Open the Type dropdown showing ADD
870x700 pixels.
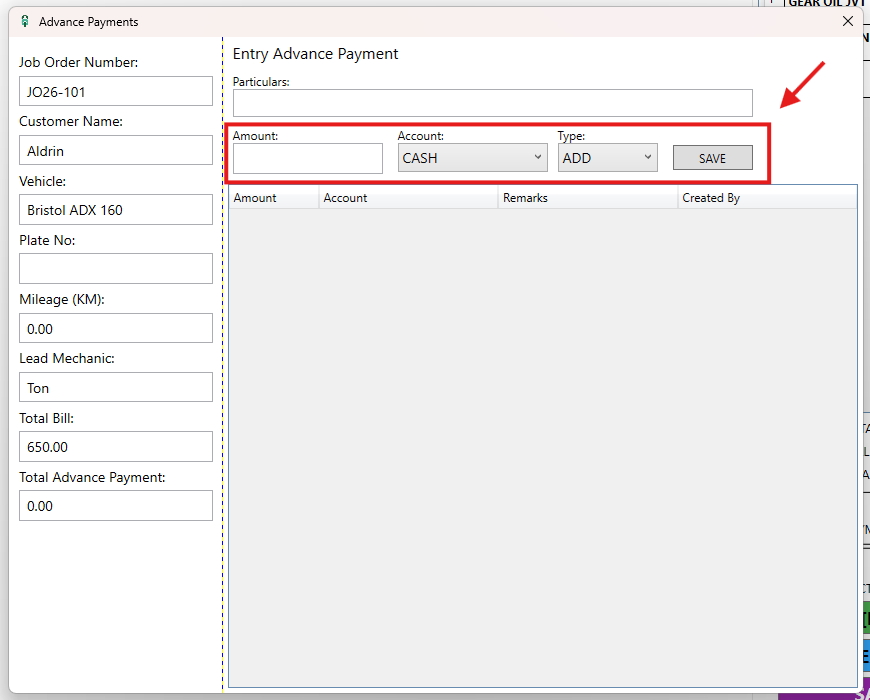(x=607, y=158)
